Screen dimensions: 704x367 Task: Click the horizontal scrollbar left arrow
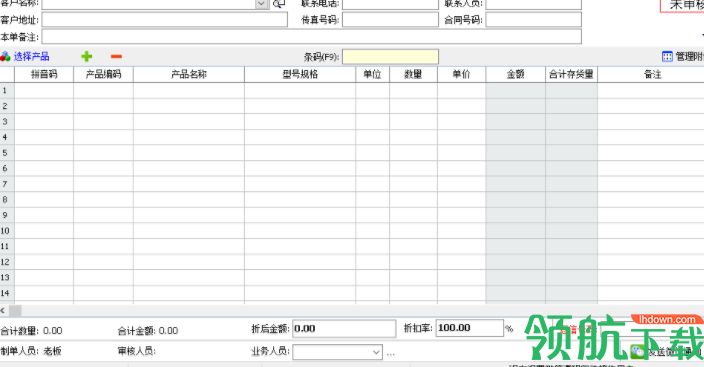tap(3, 310)
